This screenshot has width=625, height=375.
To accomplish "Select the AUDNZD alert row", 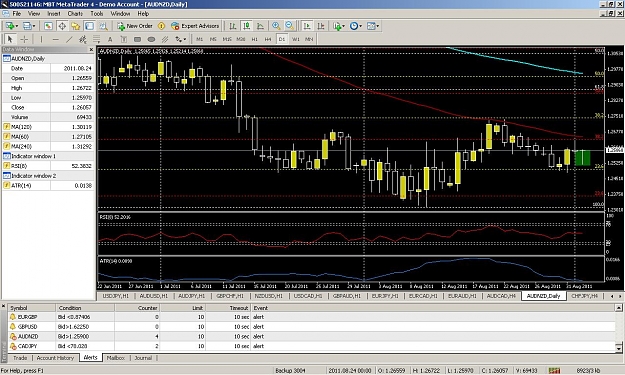I will coord(312,336).
